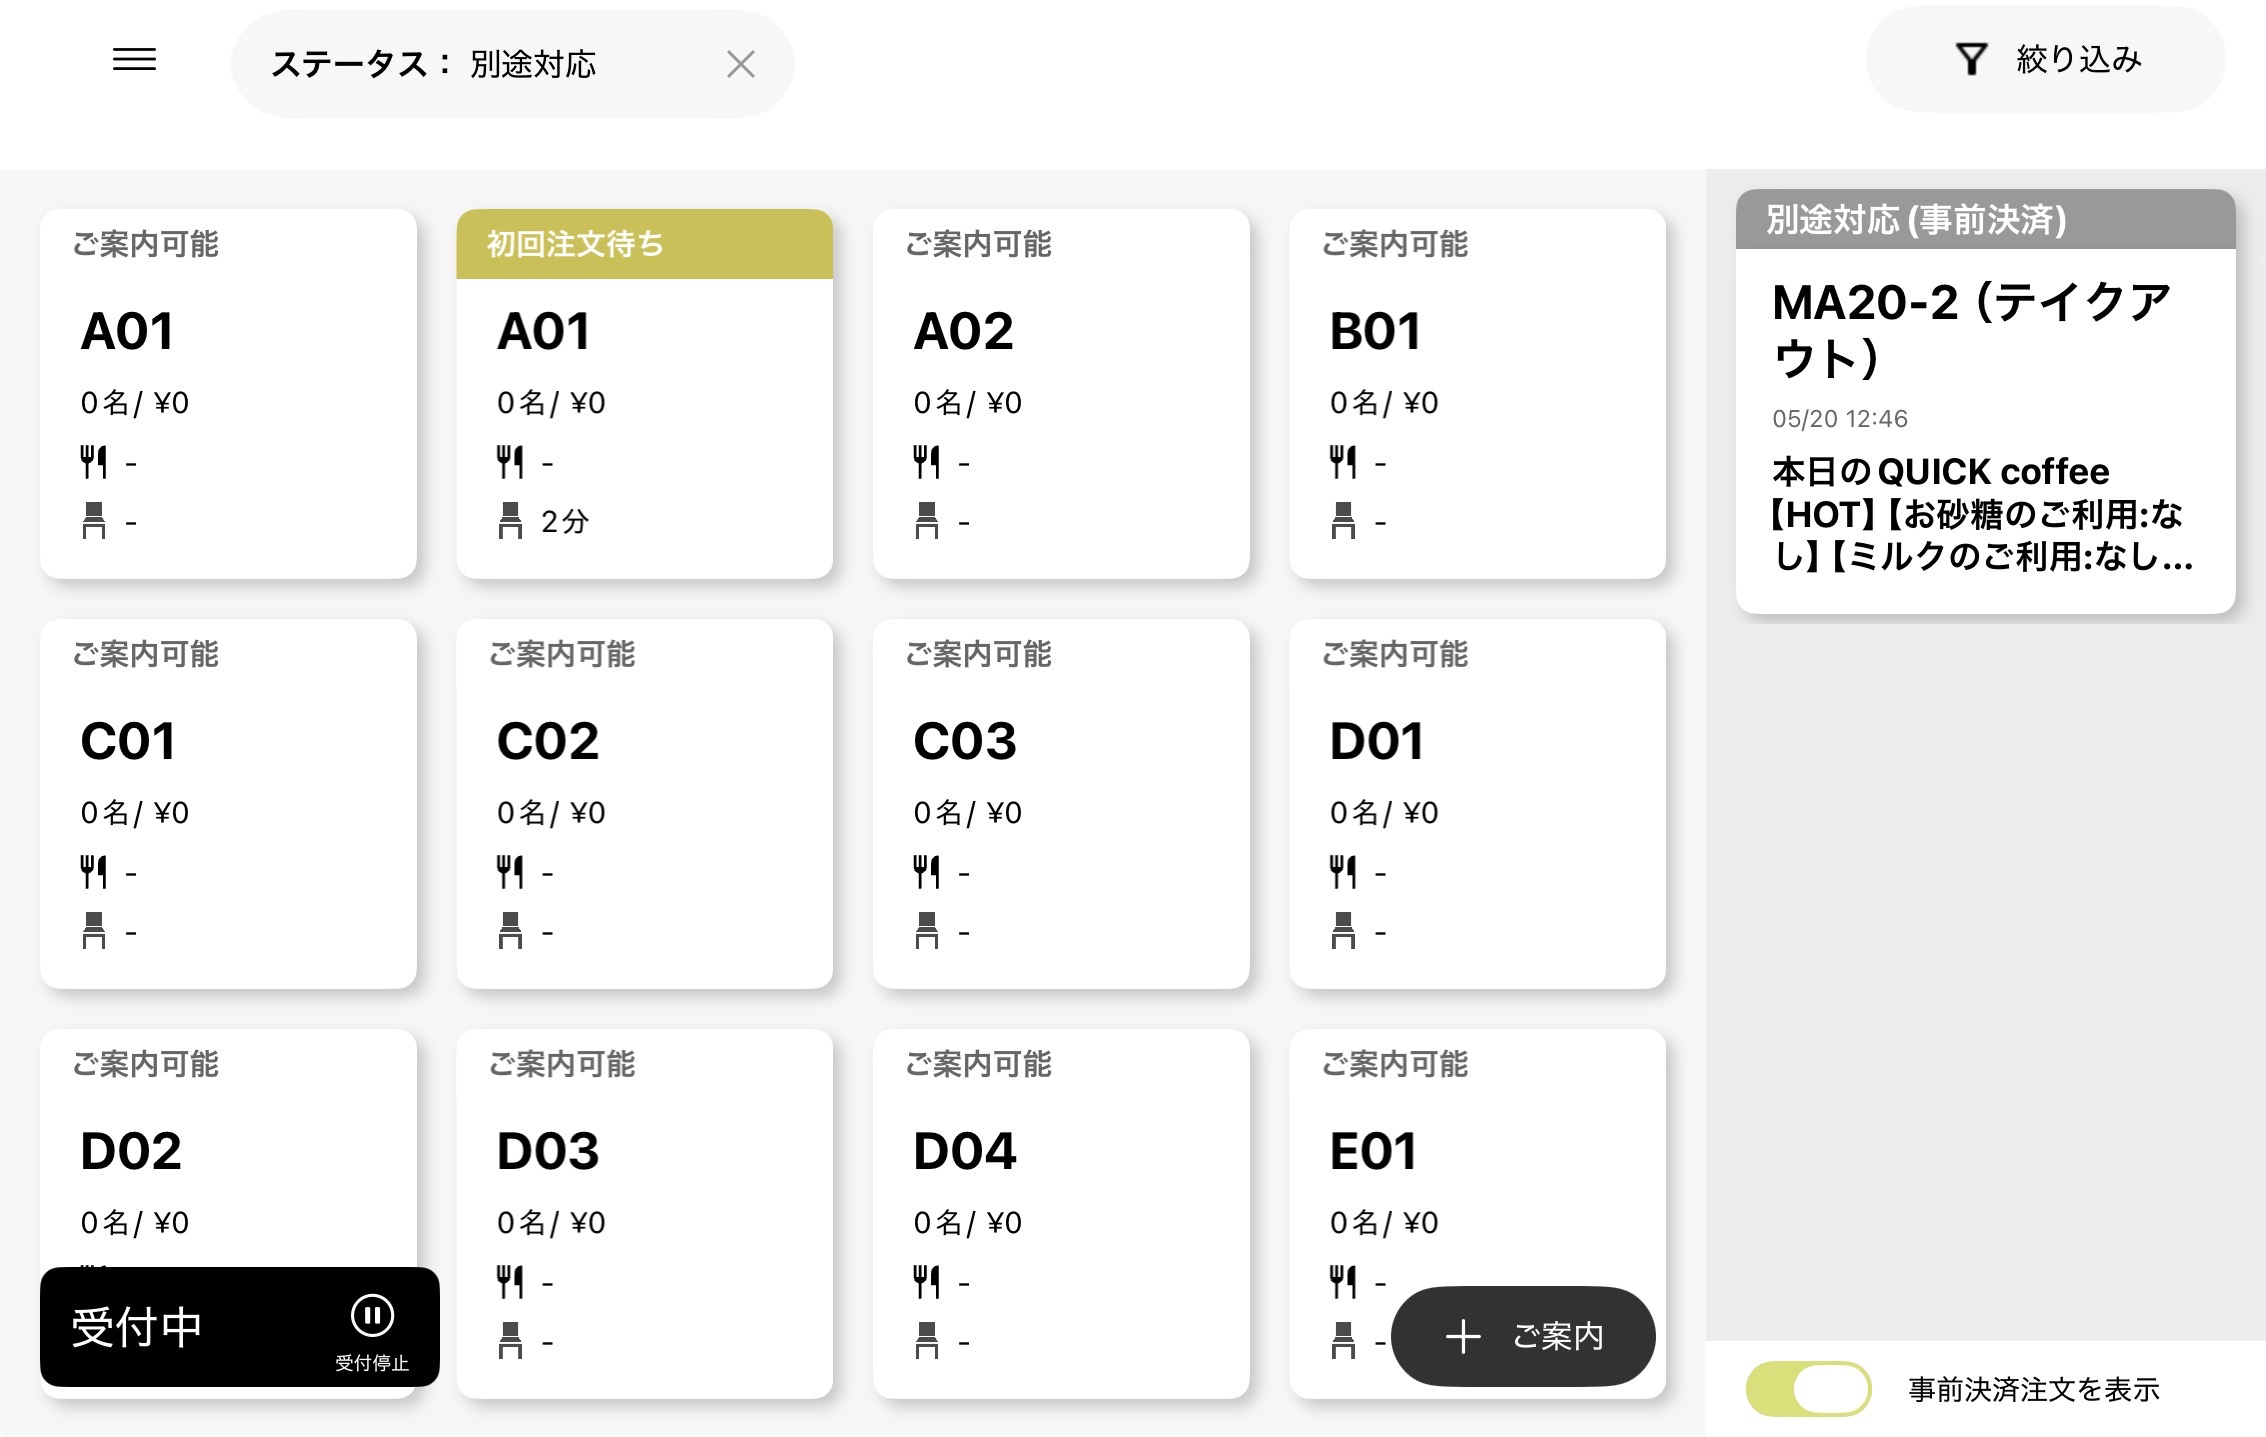Click the fork-knife icon on B01 card

tap(1343, 462)
